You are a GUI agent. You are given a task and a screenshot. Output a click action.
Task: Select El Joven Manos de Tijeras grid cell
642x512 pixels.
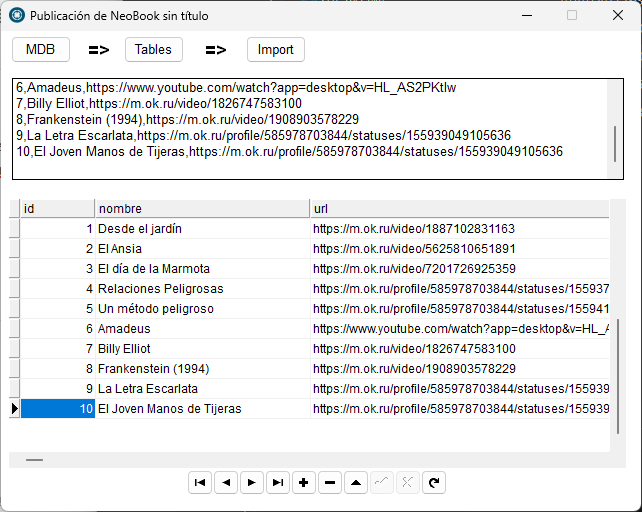tap(202, 409)
